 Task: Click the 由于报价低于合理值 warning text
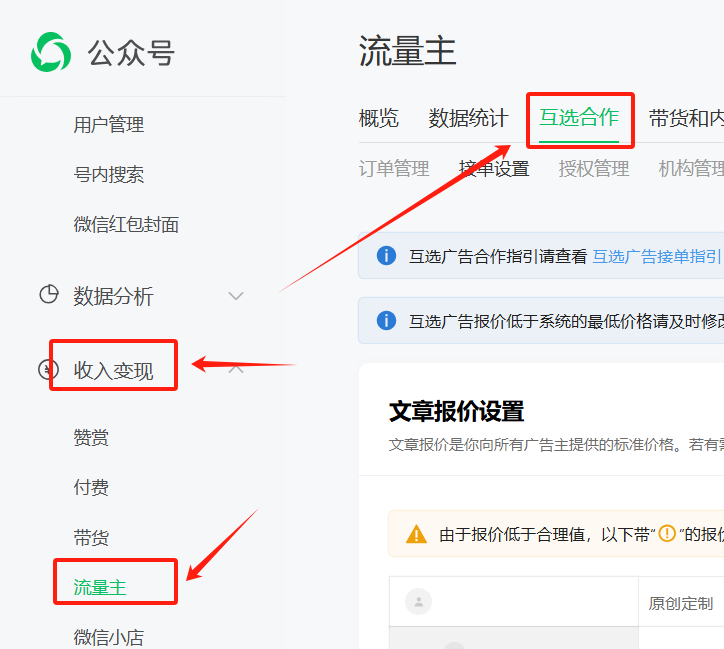coord(581,535)
